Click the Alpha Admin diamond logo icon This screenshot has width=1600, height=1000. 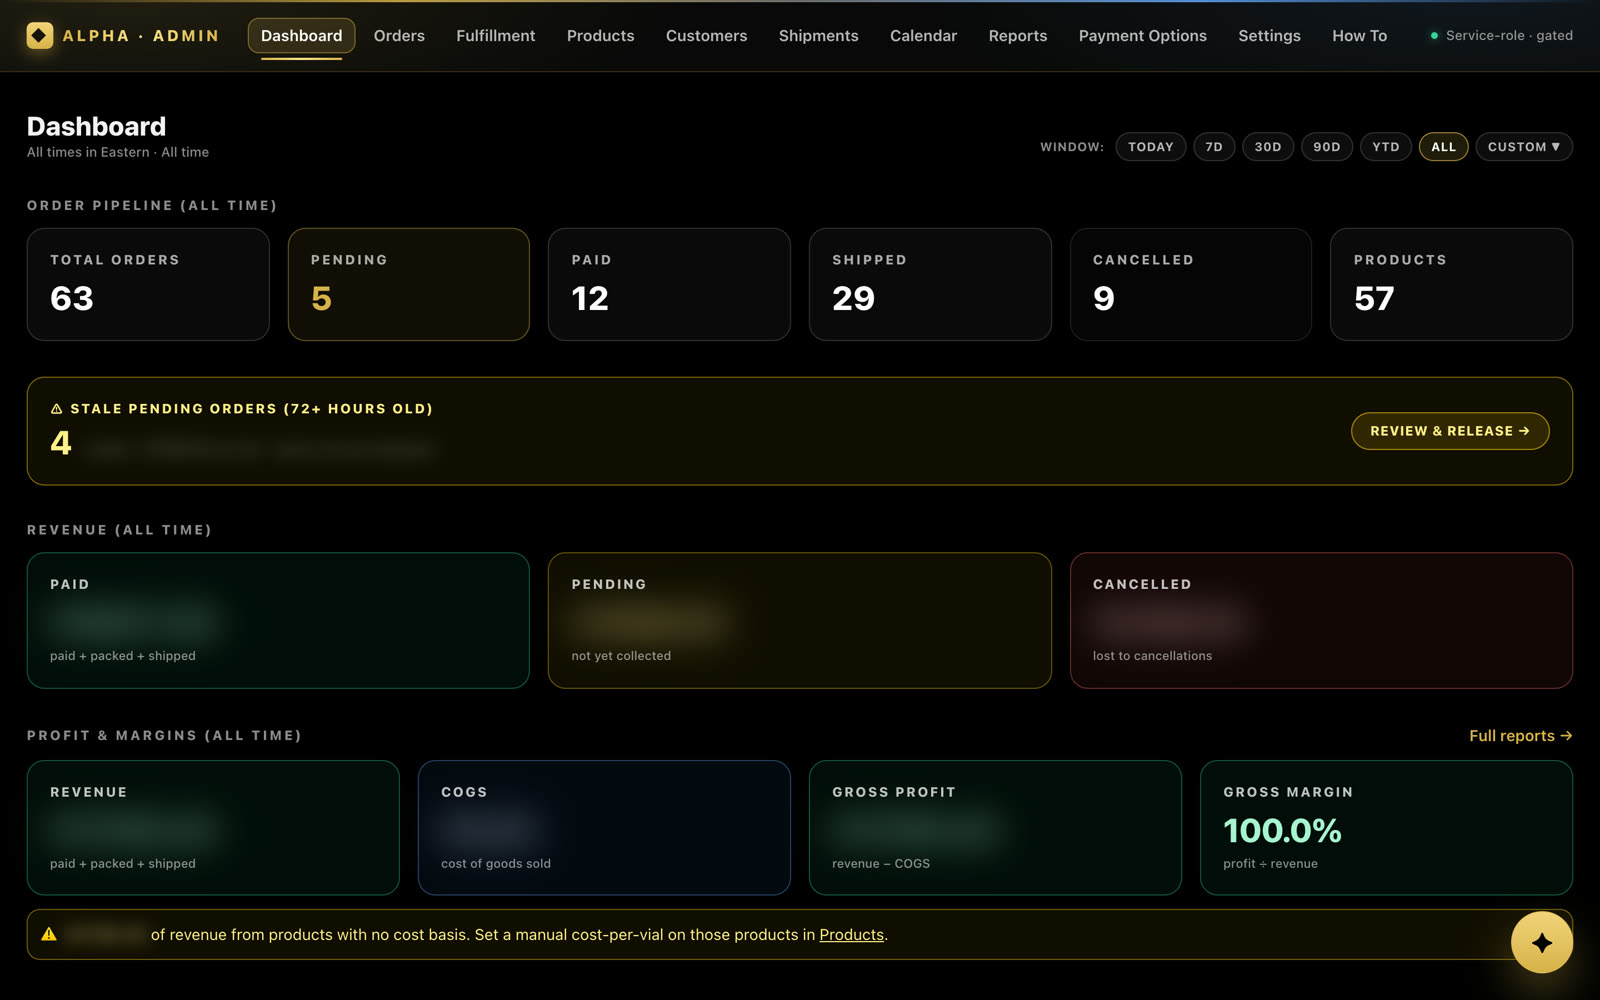(x=39, y=36)
